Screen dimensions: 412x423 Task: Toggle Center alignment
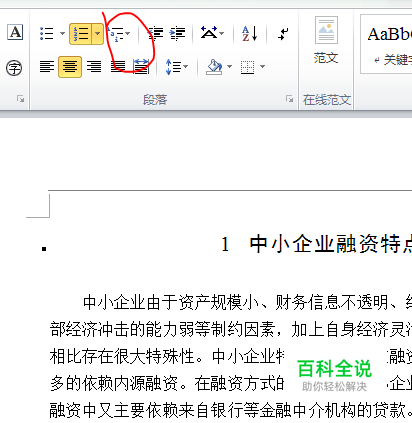(70, 67)
